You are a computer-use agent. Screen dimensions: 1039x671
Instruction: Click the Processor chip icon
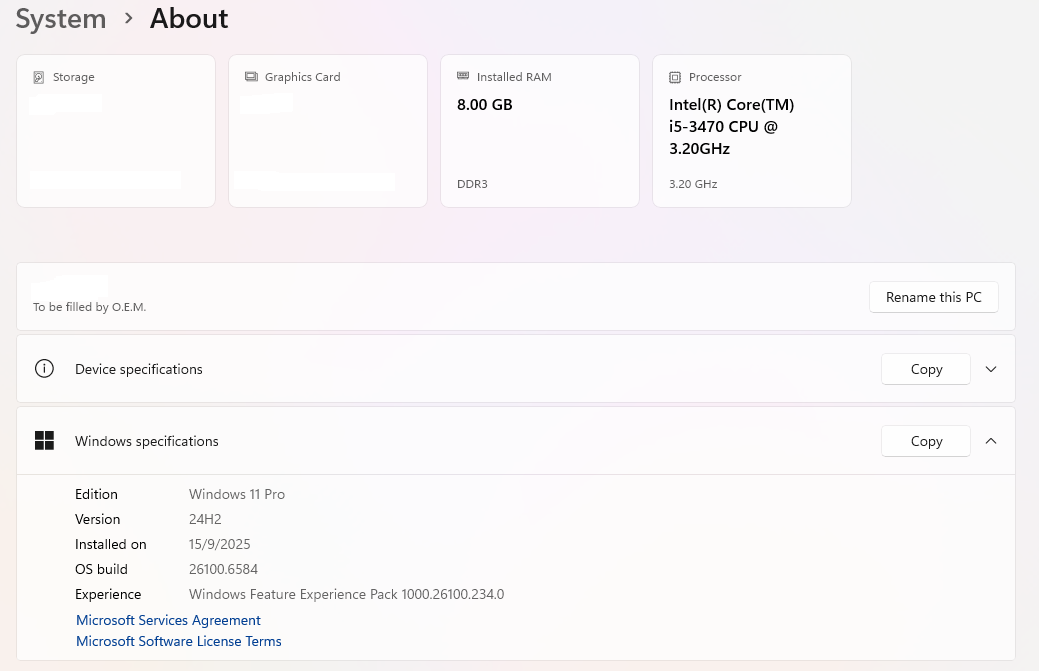point(675,77)
